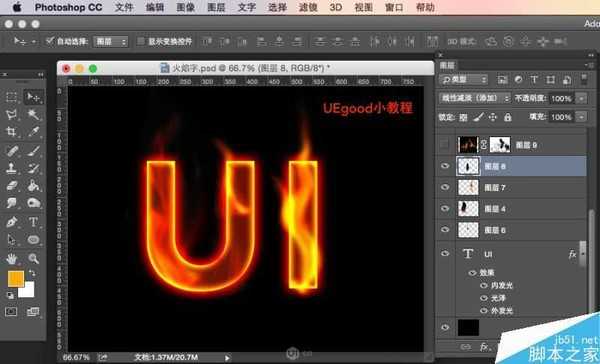This screenshot has width=600, height=364.
Task: Hide the 外发光 outer glow effect
Action: click(484, 310)
